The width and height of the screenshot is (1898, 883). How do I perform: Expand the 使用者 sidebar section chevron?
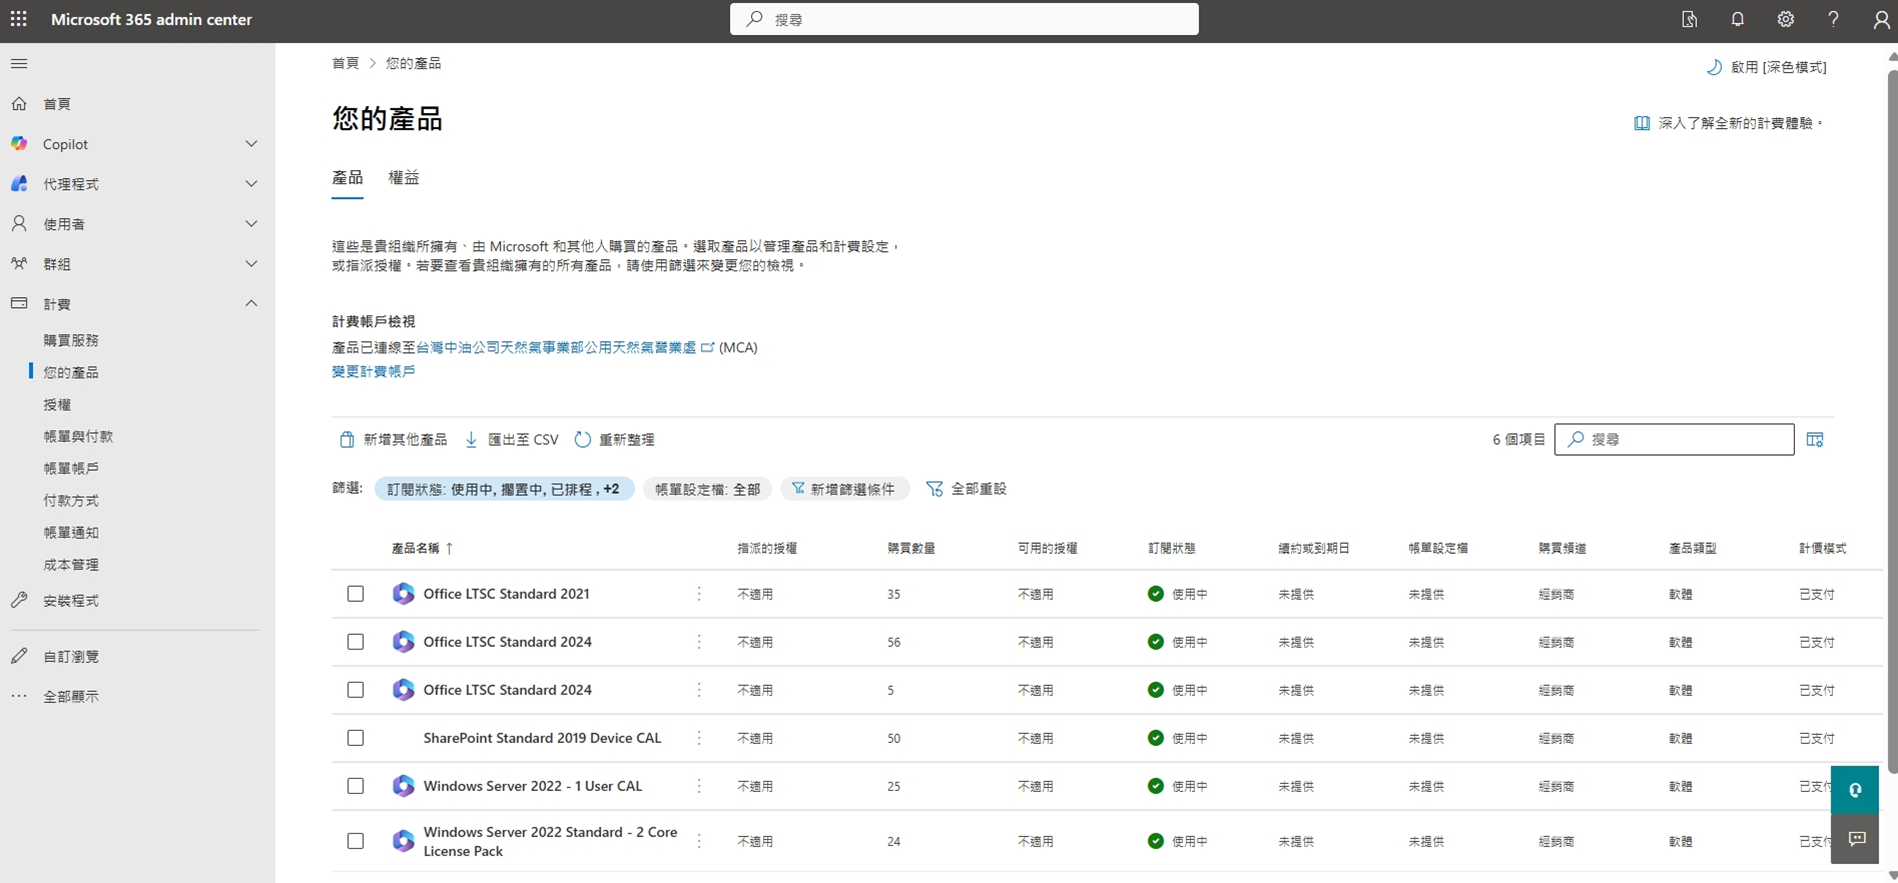tap(251, 224)
